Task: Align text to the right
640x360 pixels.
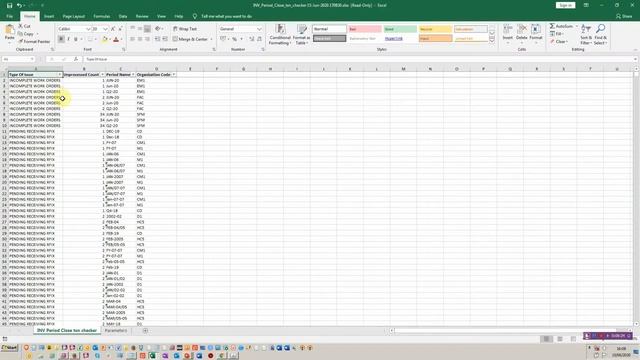Action: (x=147, y=39)
